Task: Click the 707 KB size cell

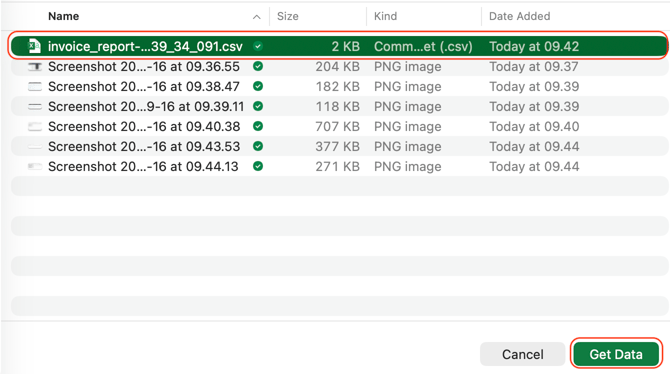Action: pos(338,127)
